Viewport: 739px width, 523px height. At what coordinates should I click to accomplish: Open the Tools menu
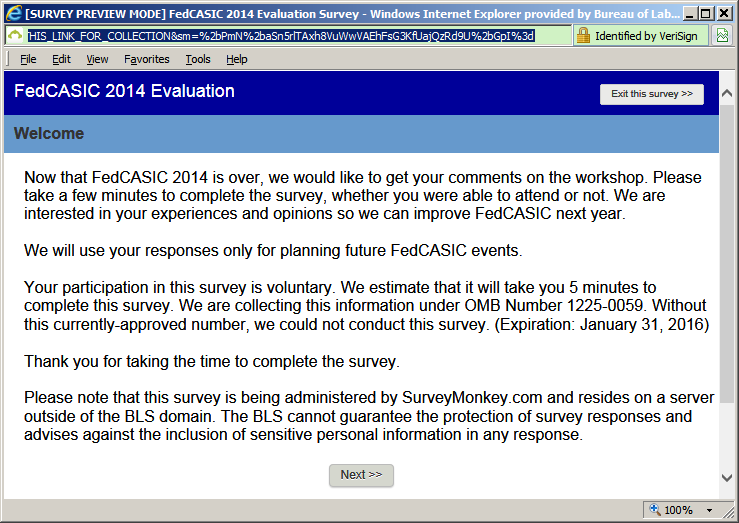pyautogui.click(x=198, y=59)
